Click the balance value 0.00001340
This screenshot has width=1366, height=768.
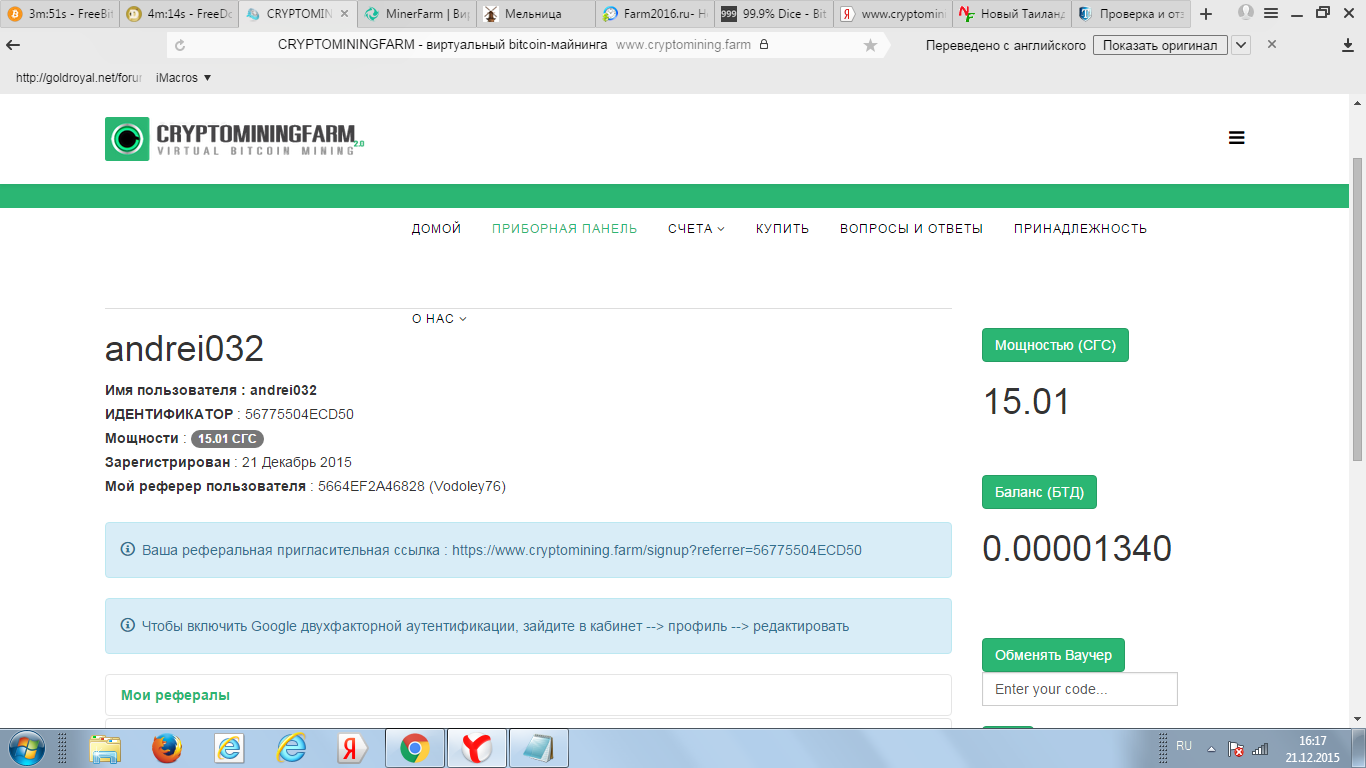coord(1077,549)
